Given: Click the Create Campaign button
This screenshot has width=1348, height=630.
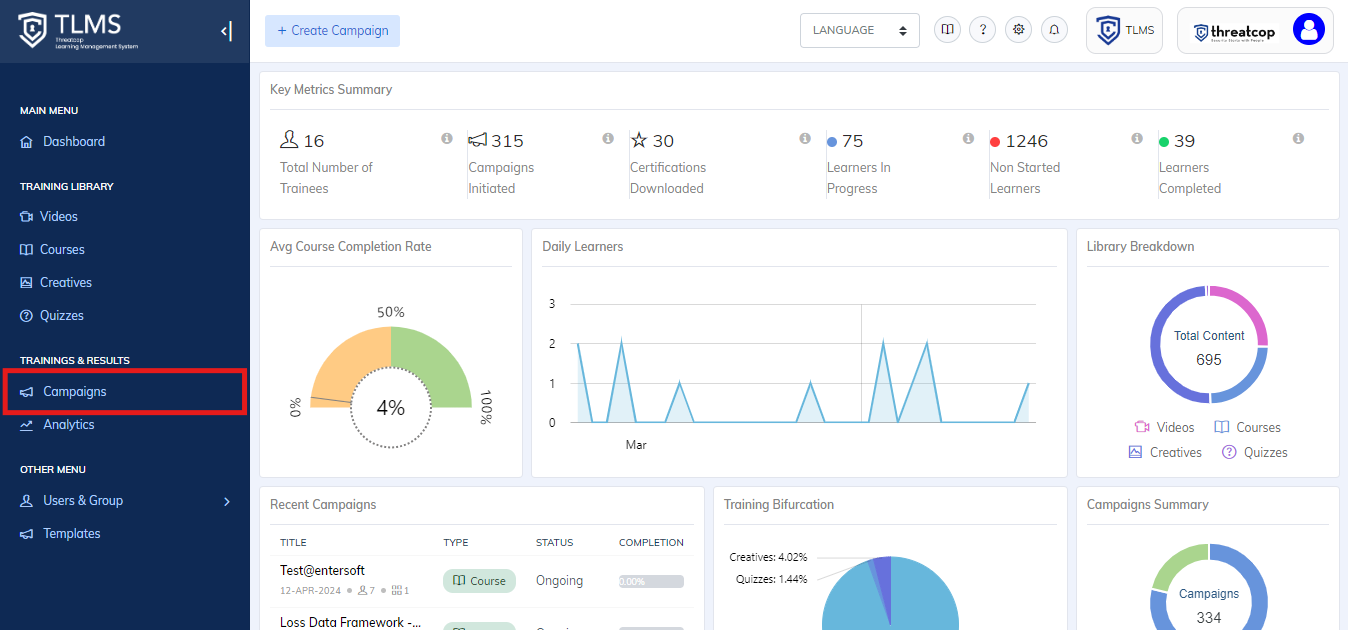Looking at the screenshot, I should pyautogui.click(x=332, y=31).
